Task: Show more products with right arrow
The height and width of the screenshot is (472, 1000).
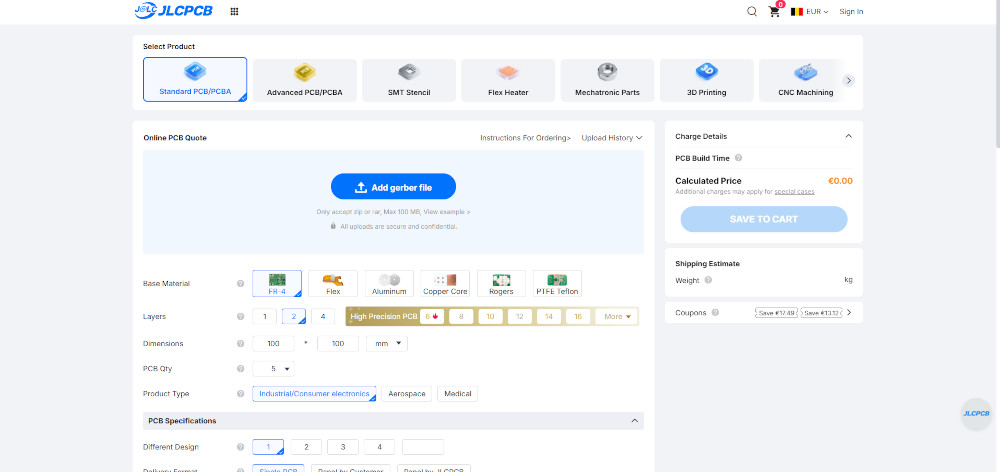Action: (x=848, y=80)
